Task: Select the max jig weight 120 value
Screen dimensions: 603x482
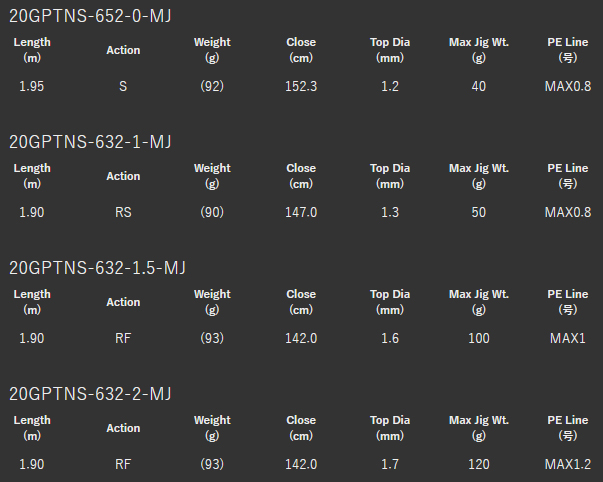Action: [479, 464]
